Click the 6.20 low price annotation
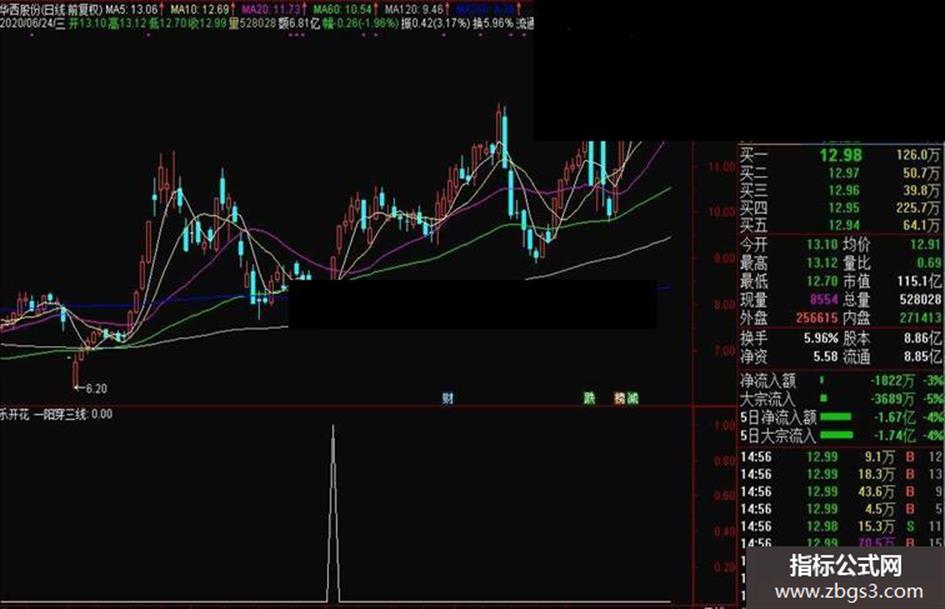This screenshot has height=609, width=945. pyautogui.click(x=91, y=389)
